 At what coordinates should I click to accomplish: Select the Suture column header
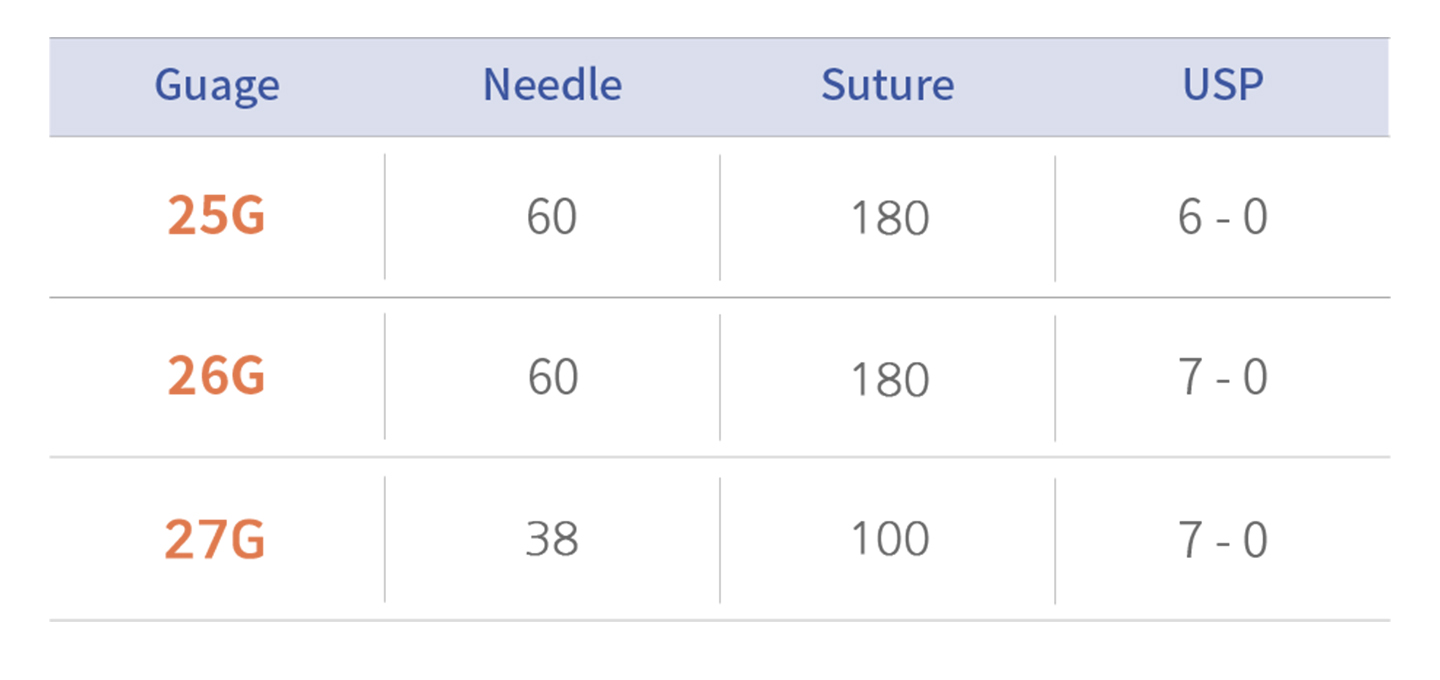(x=887, y=86)
